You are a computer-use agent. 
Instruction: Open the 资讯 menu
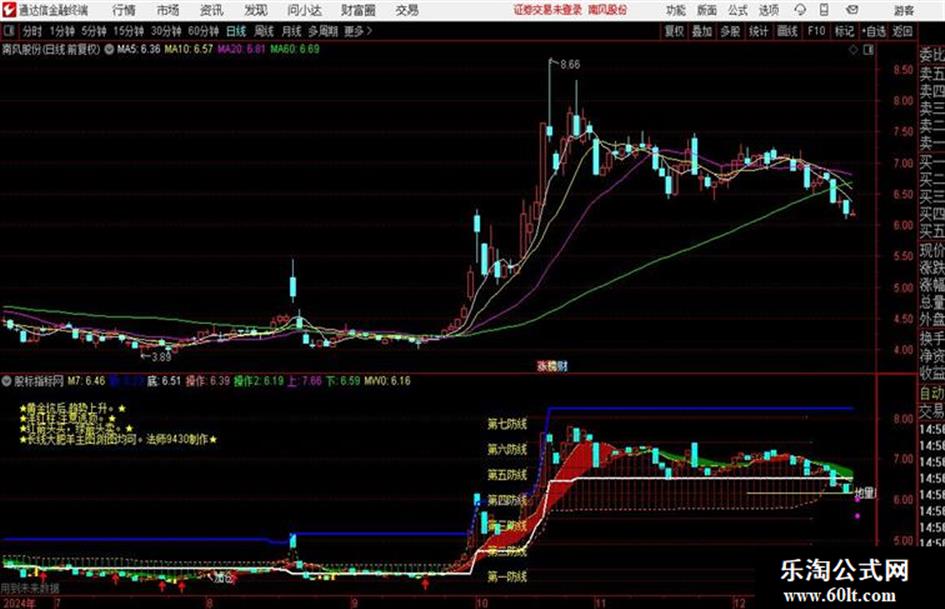point(212,10)
